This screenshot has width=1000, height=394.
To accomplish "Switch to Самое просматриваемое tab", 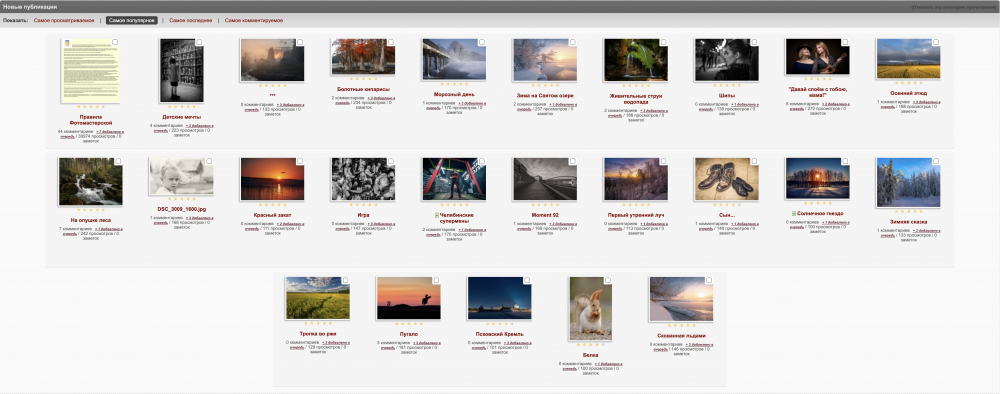I will [64, 20].
